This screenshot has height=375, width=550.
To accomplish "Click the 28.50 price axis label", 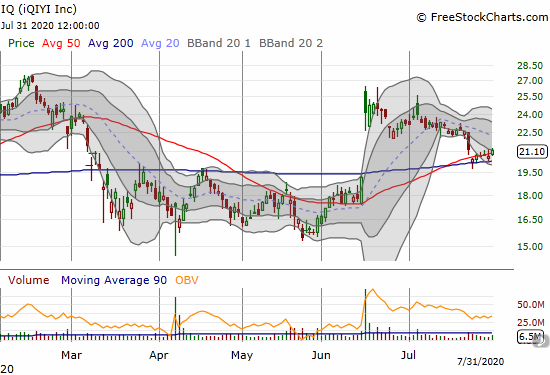I will coord(530,66).
